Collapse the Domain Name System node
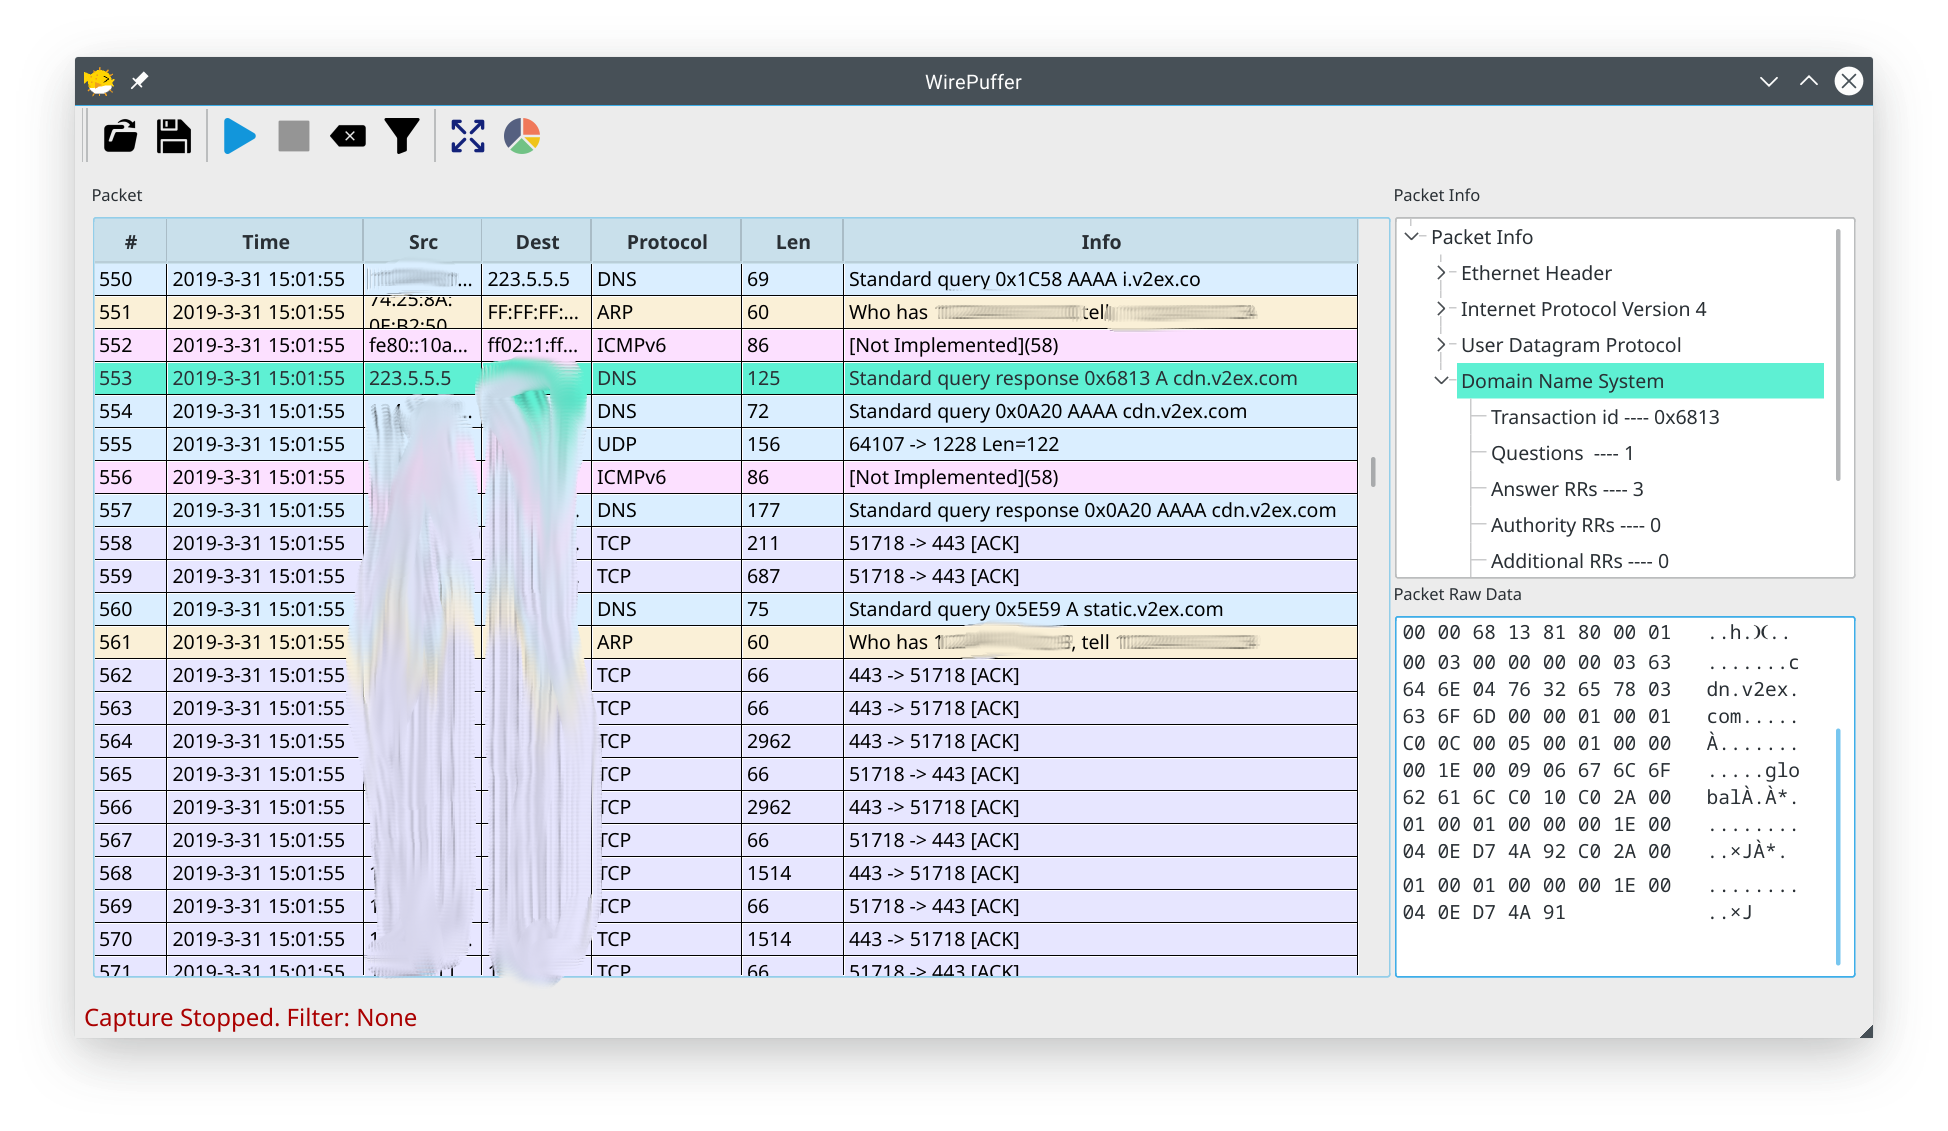Viewport: 1948px width, 1131px height. [1441, 381]
